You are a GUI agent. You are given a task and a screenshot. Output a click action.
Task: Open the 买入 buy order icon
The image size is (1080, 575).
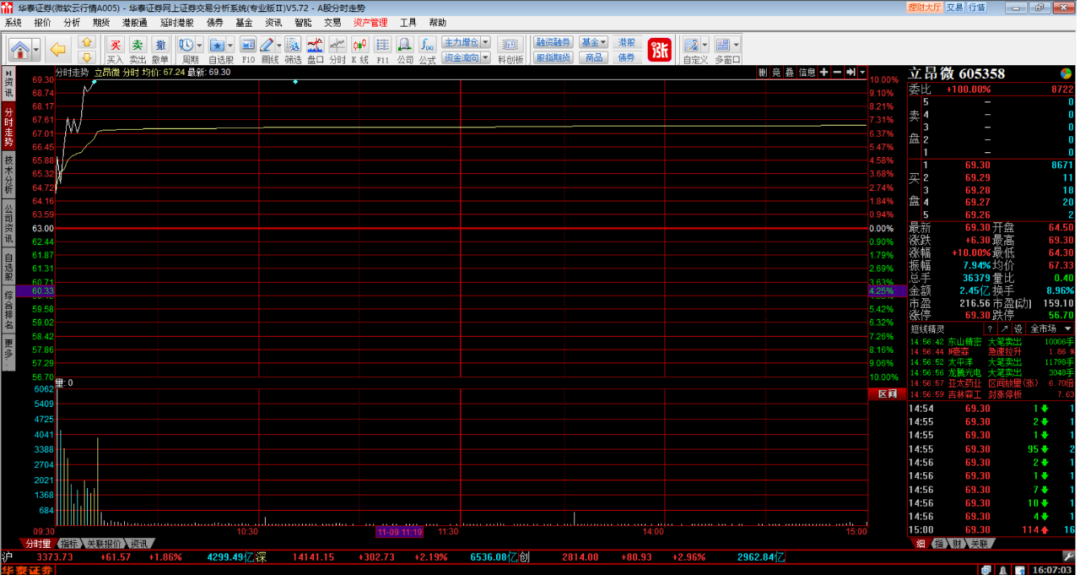[x=115, y=45]
